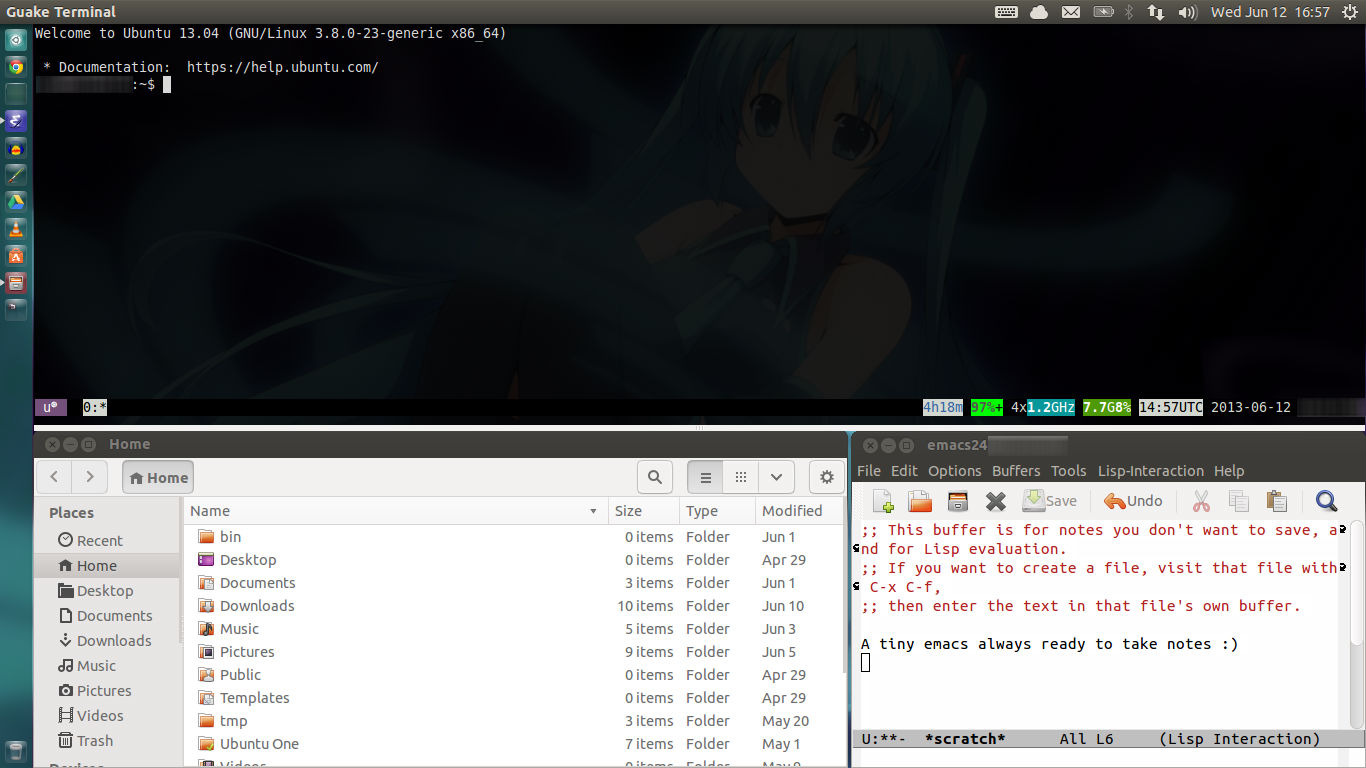Switch Files to list view
This screenshot has width=1366, height=768.
(x=705, y=477)
